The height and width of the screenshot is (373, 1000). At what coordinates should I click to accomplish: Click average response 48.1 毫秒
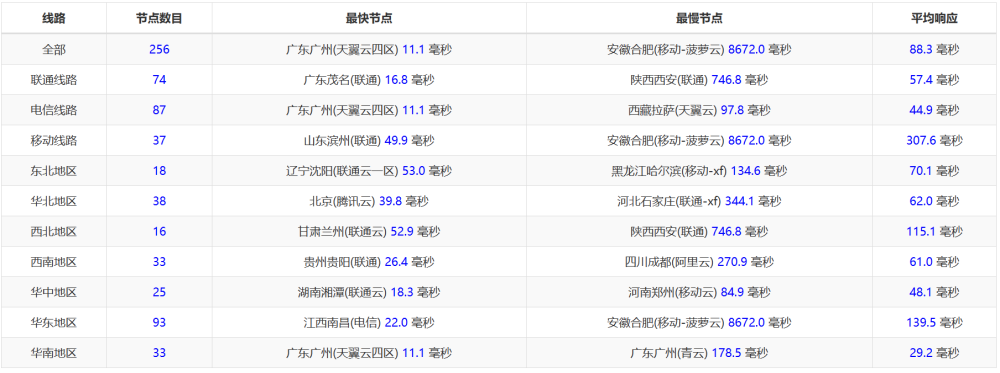[x=934, y=292]
